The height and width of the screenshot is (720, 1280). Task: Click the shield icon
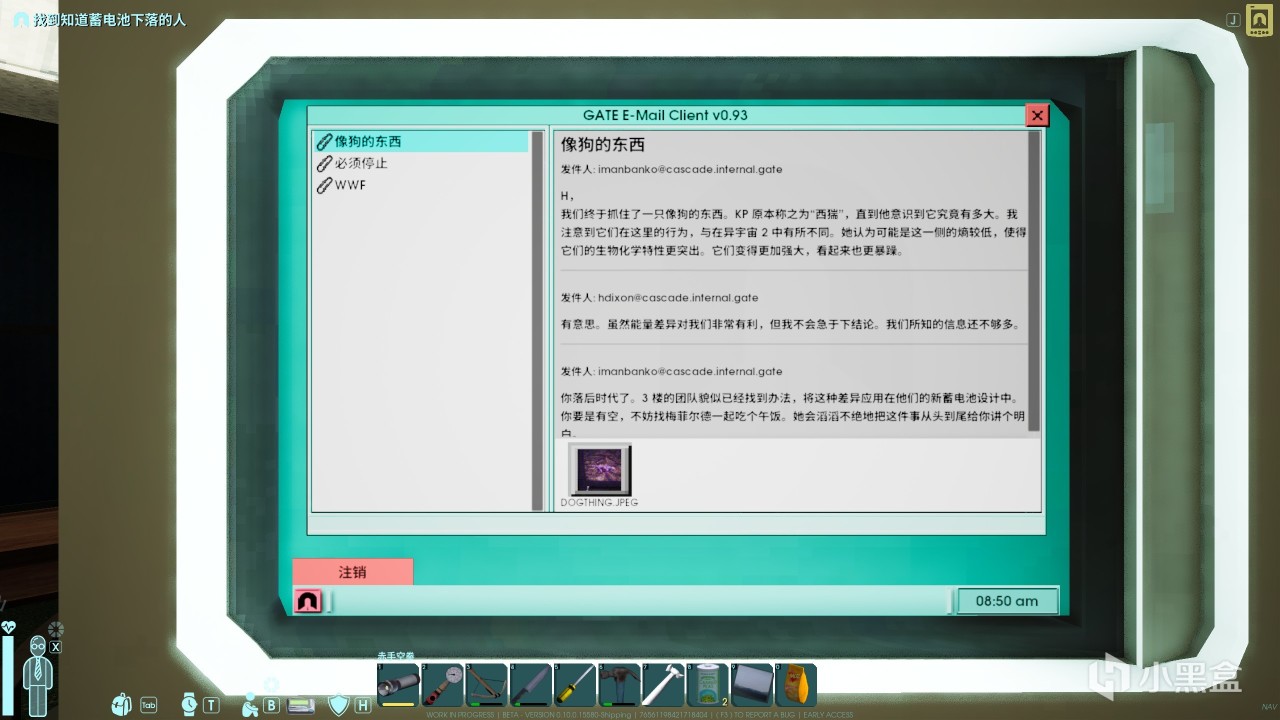click(339, 705)
